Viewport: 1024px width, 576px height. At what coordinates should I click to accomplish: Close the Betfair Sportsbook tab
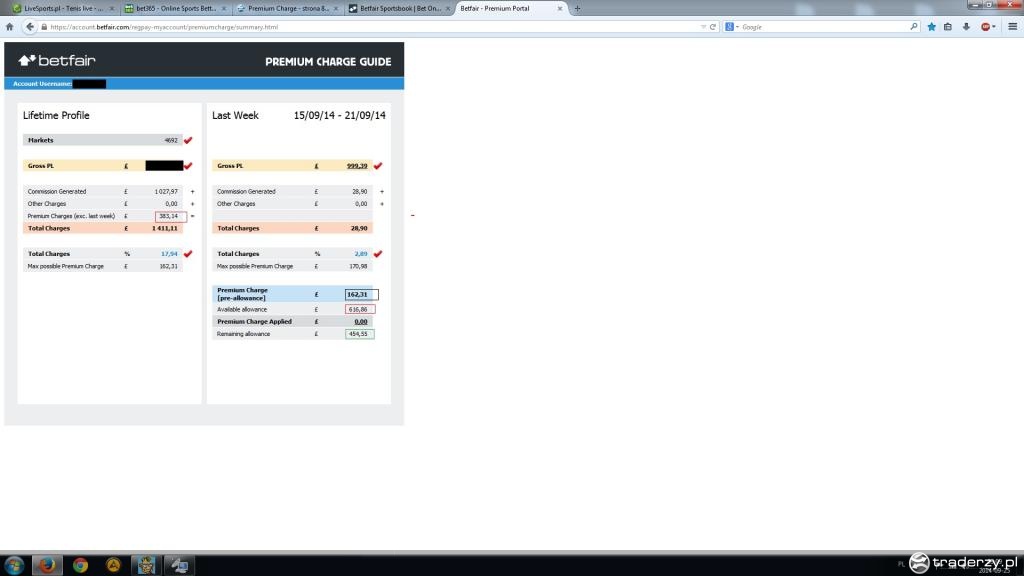click(x=447, y=8)
